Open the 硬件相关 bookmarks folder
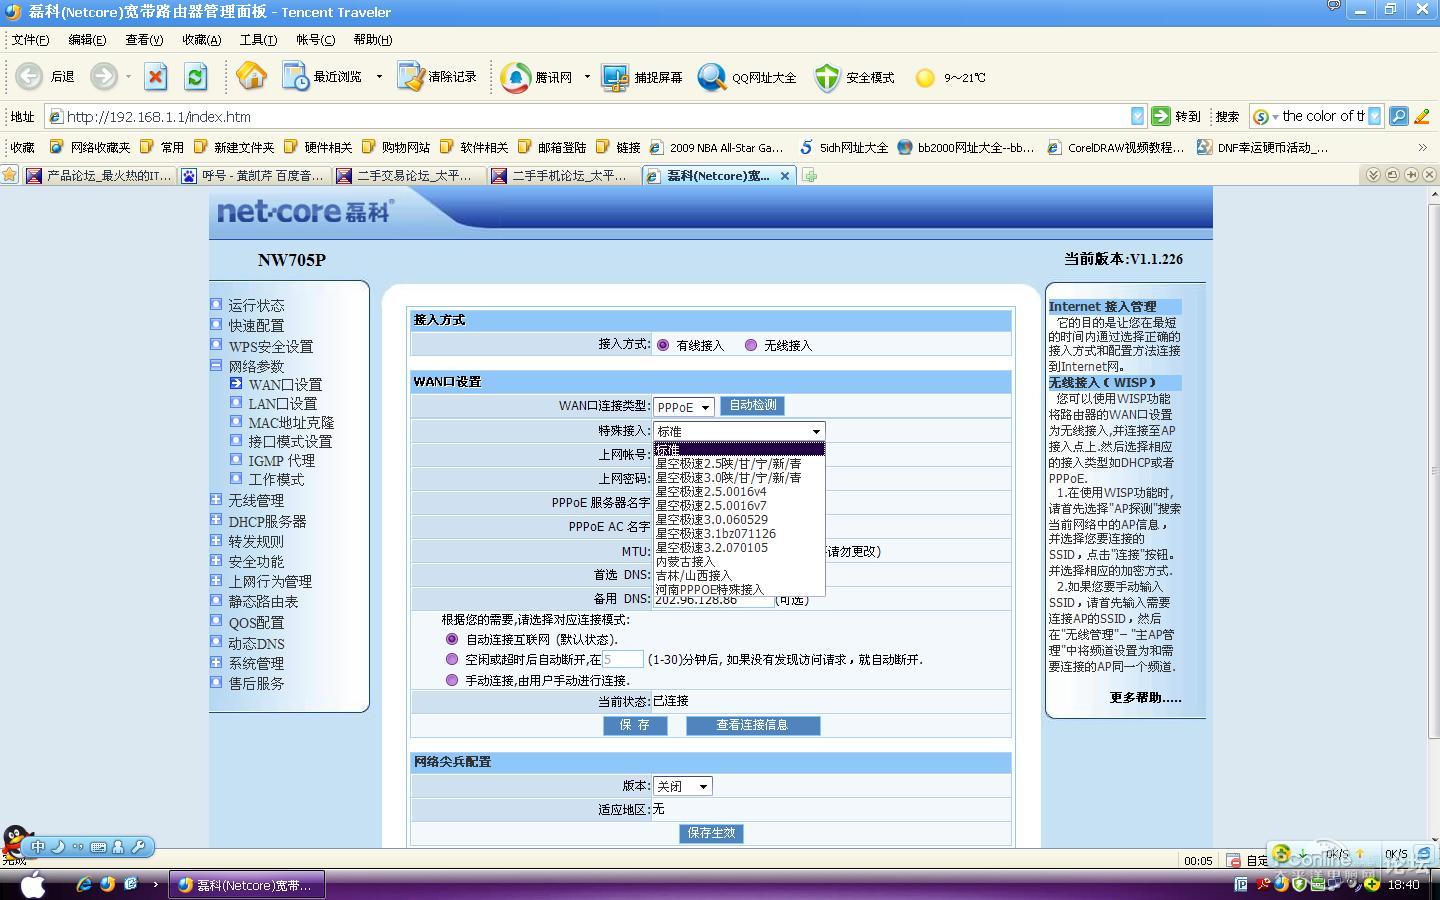This screenshot has width=1440, height=900. coord(318,147)
